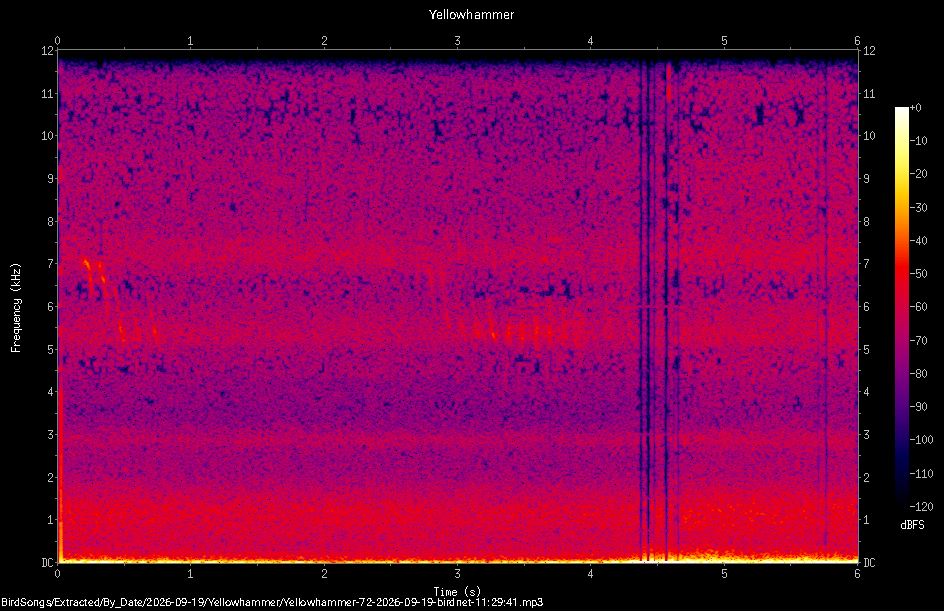Click the -100 value on the color scale

tap(922, 440)
